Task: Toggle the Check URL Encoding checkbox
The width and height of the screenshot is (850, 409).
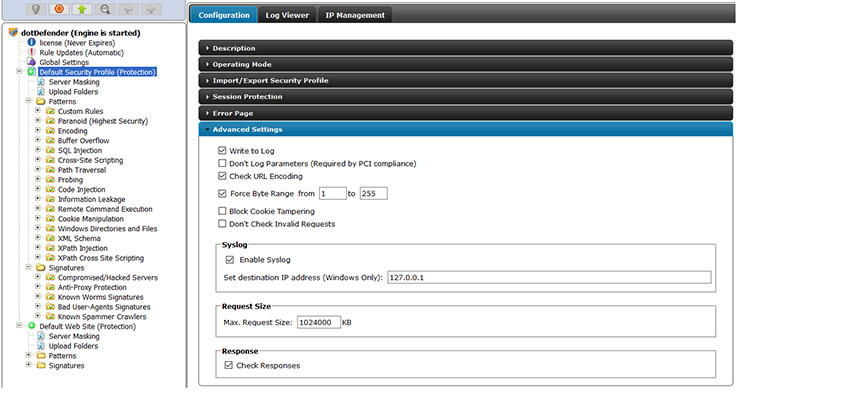Action: [222, 176]
